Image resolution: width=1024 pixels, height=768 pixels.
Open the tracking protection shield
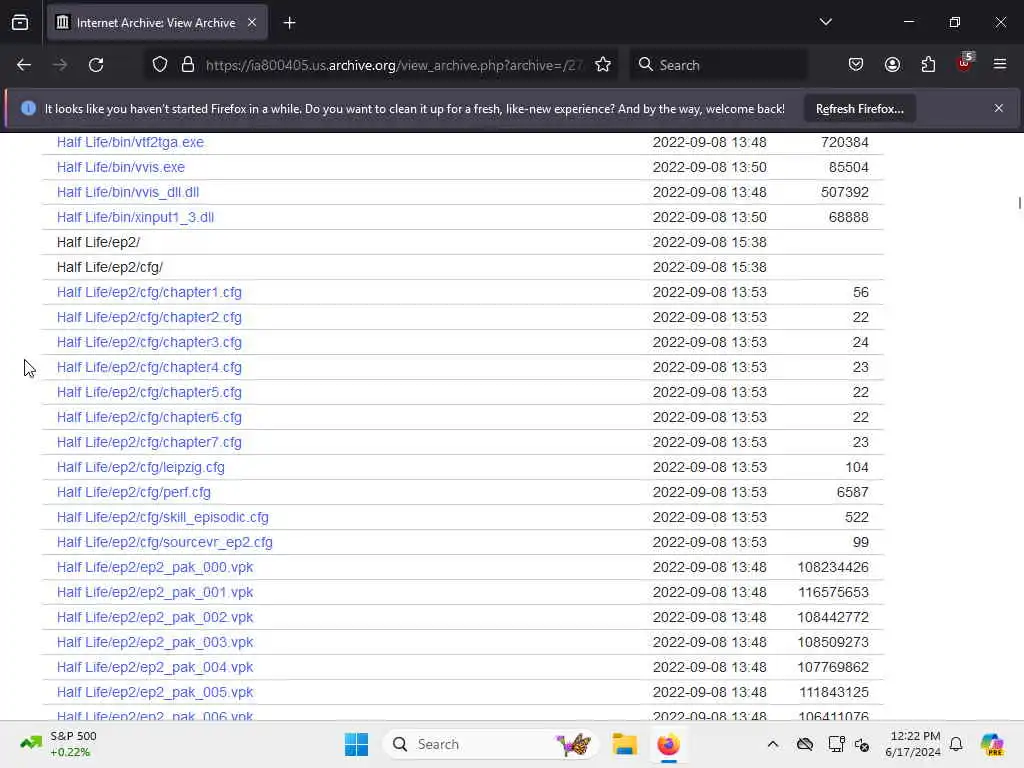(x=160, y=65)
